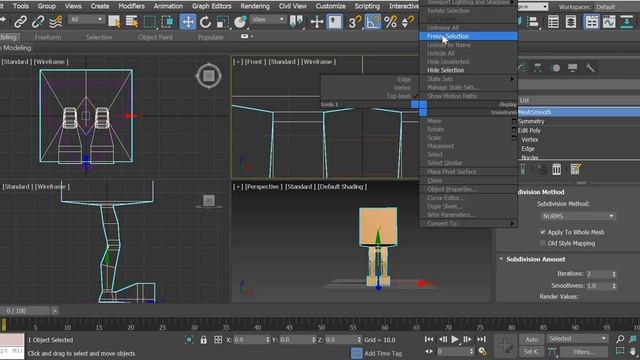Open the Graph Editors menu

211,6
